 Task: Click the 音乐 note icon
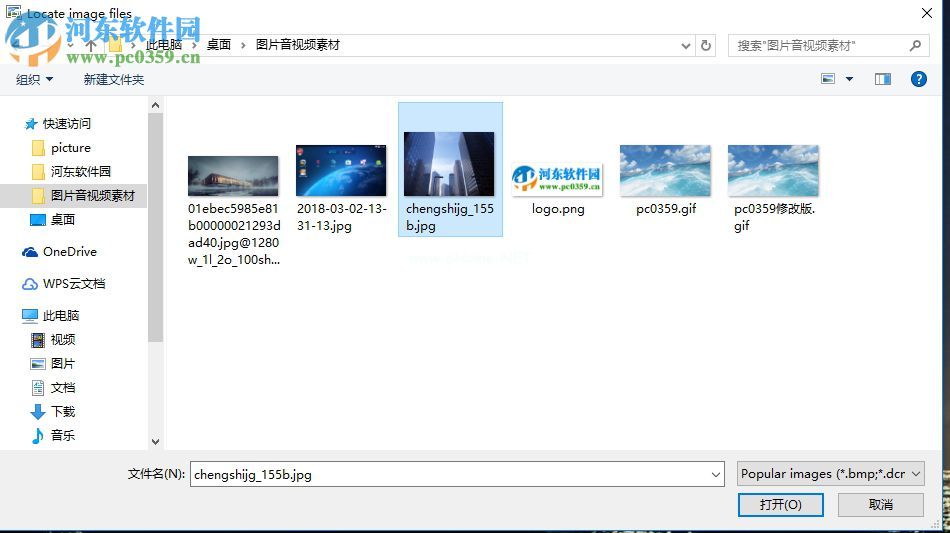38,435
